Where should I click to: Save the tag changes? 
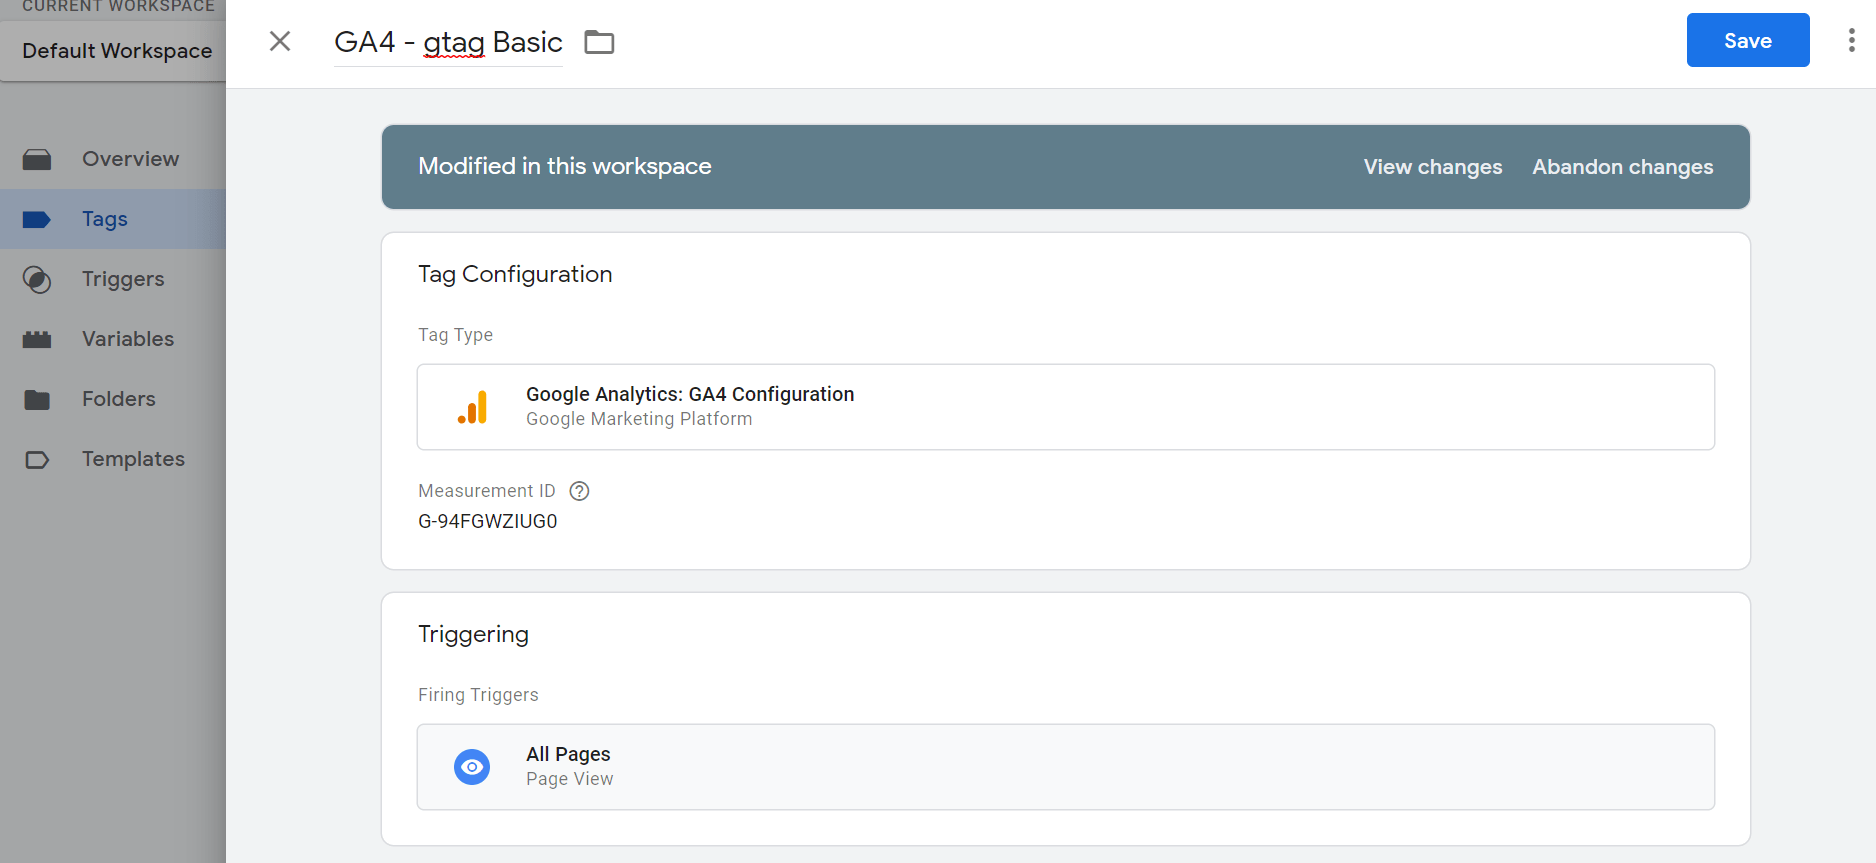tap(1747, 41)
